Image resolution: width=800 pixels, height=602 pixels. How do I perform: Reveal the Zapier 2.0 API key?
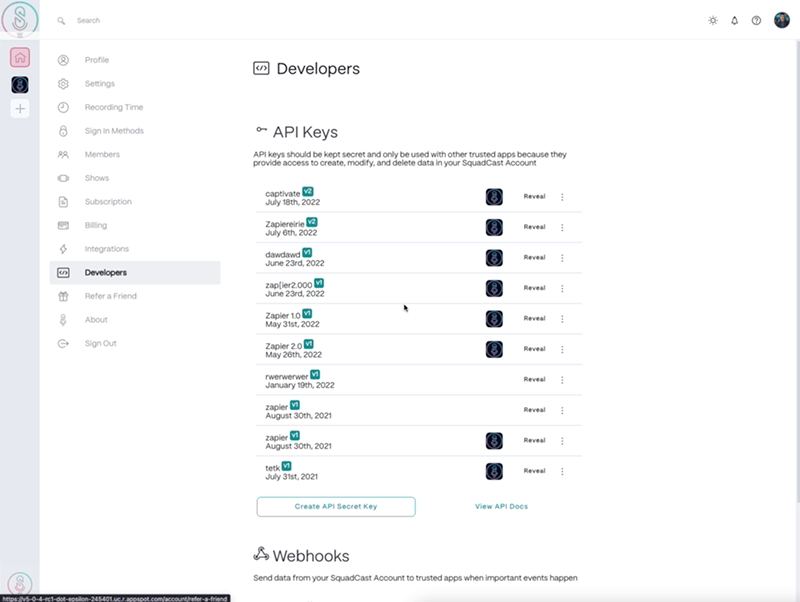pyautogui.click(x=534, y=349)
